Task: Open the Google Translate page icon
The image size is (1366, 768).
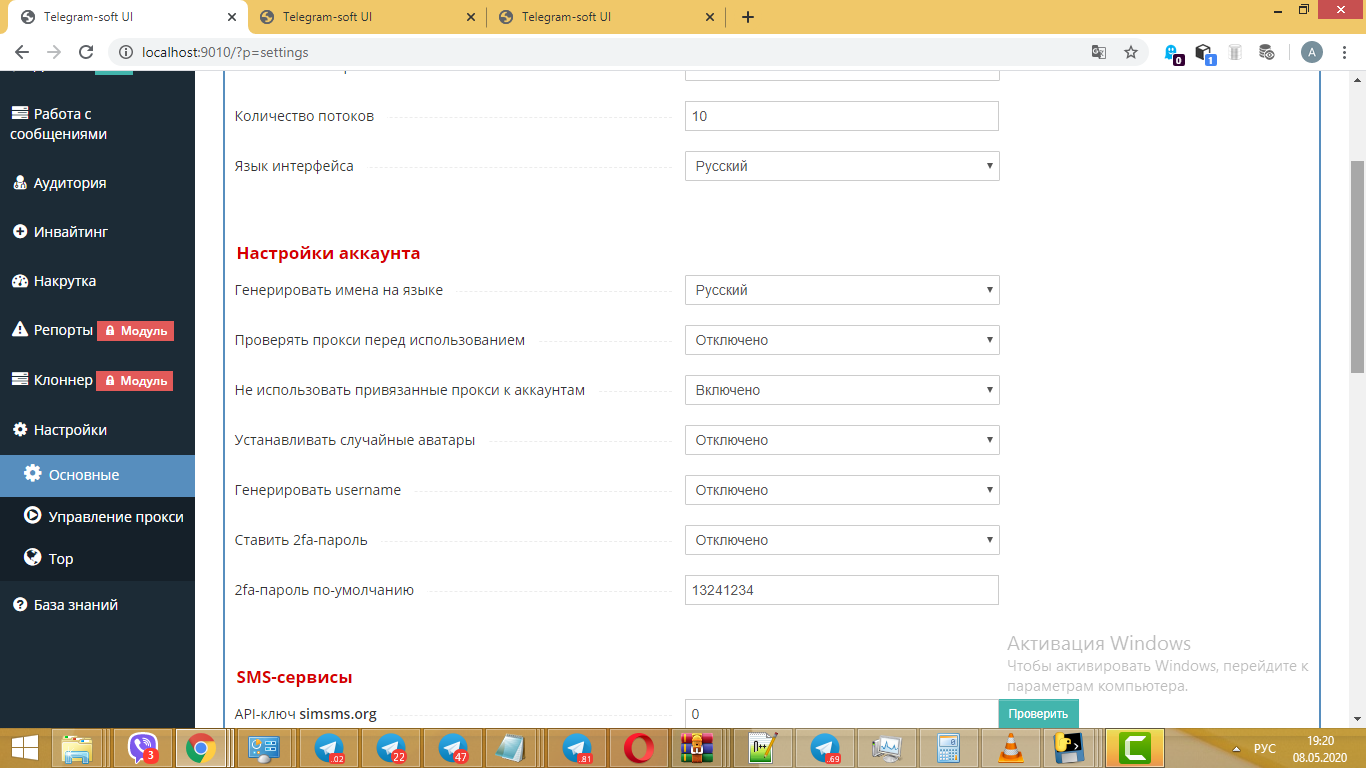Action: coord(1098,52)
